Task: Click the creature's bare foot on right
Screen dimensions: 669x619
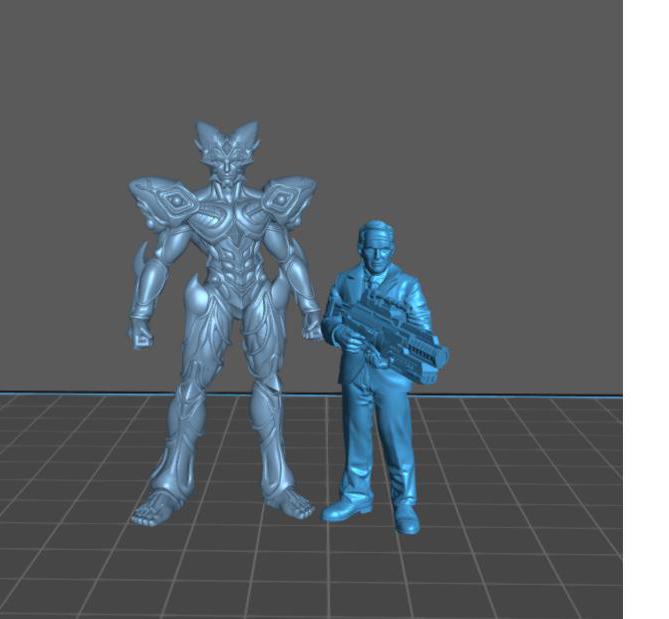Action: tap(291, 503)
